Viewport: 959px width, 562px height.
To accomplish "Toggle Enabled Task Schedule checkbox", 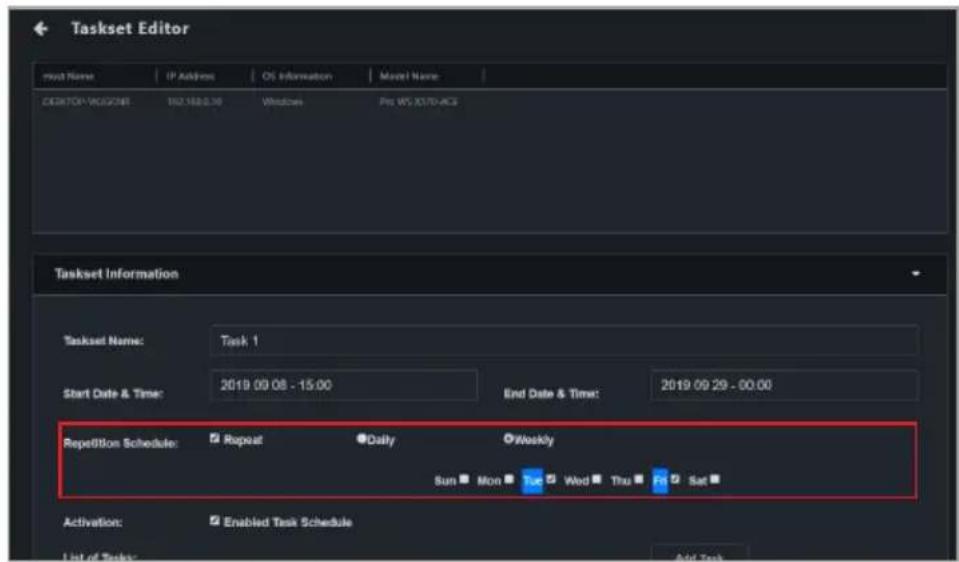I will point(215,521).
